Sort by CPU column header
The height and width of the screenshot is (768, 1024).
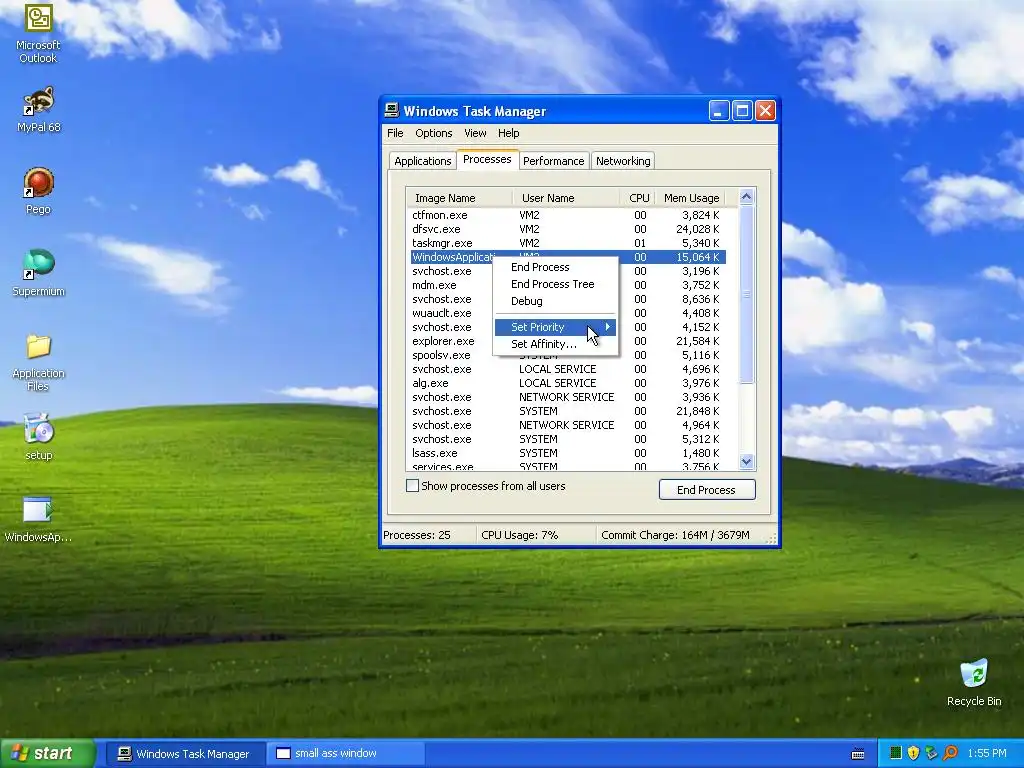637,198
